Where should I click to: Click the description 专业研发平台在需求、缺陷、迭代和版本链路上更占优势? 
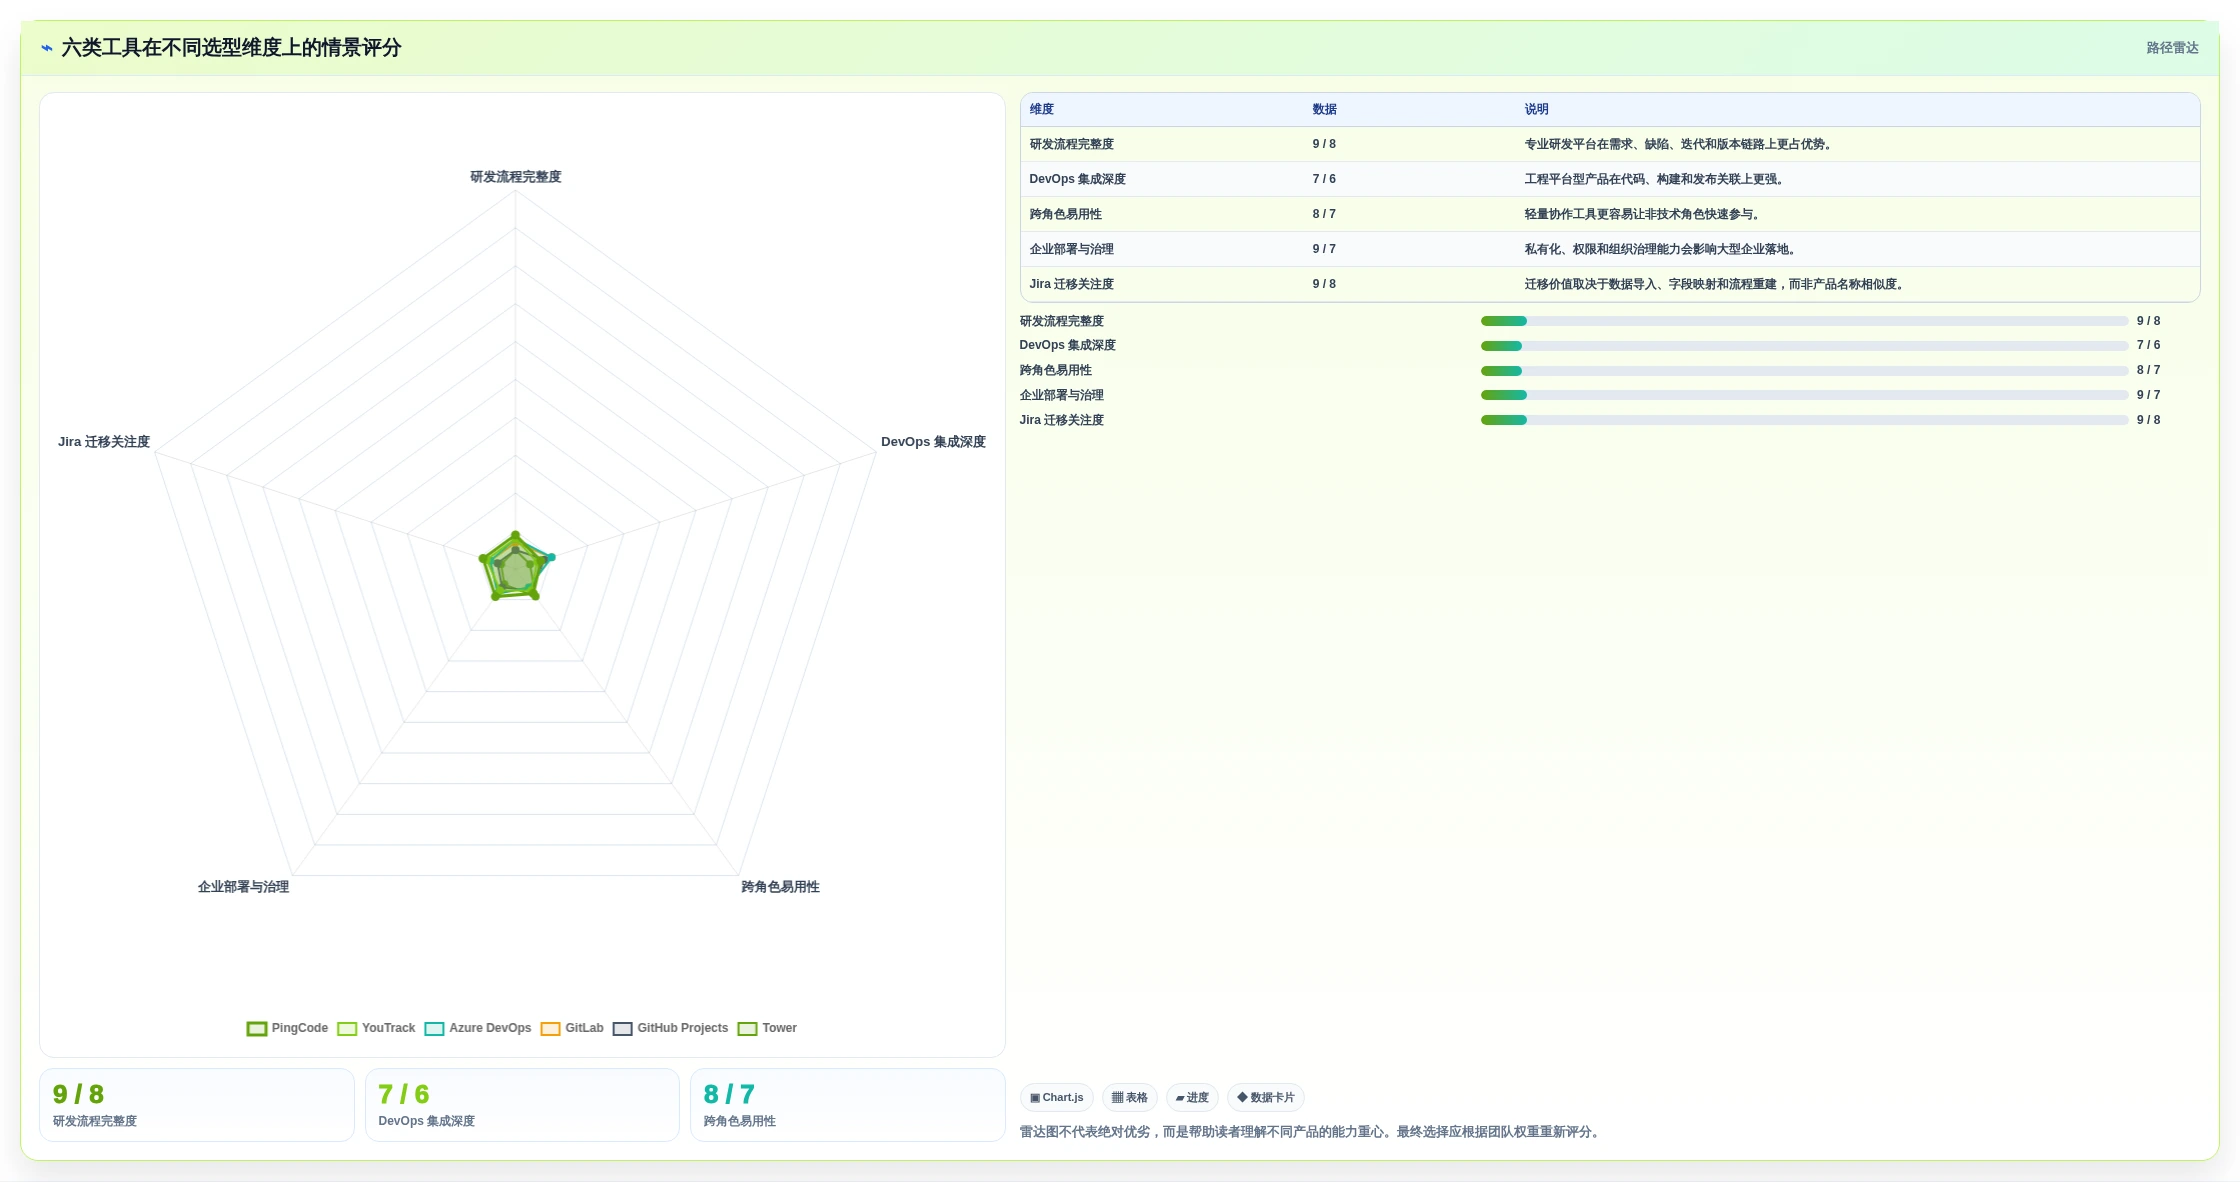click(1680, 144)
